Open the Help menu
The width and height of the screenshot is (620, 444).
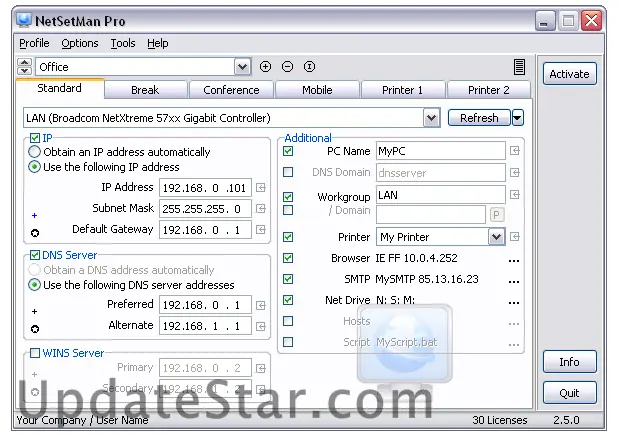[x=157, y=43]
